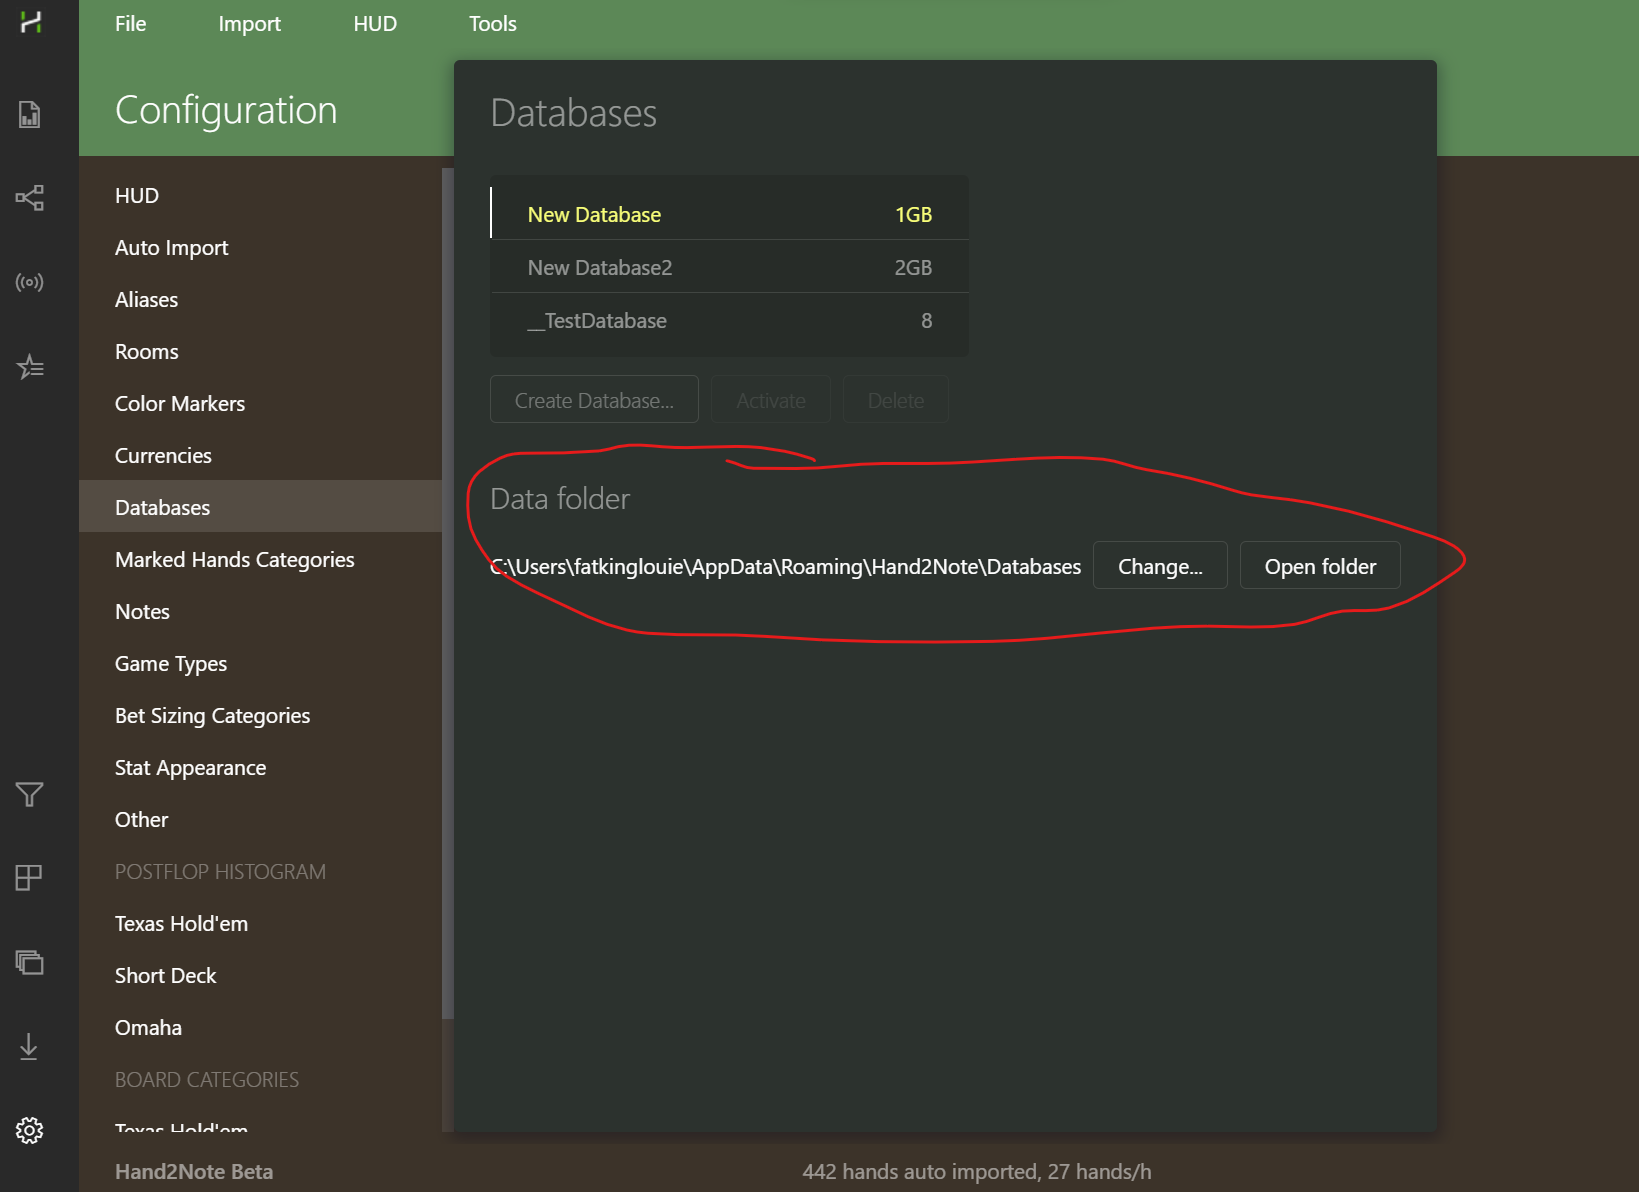
Task: Click the Delete database button
Action: [x=896, y=400]
